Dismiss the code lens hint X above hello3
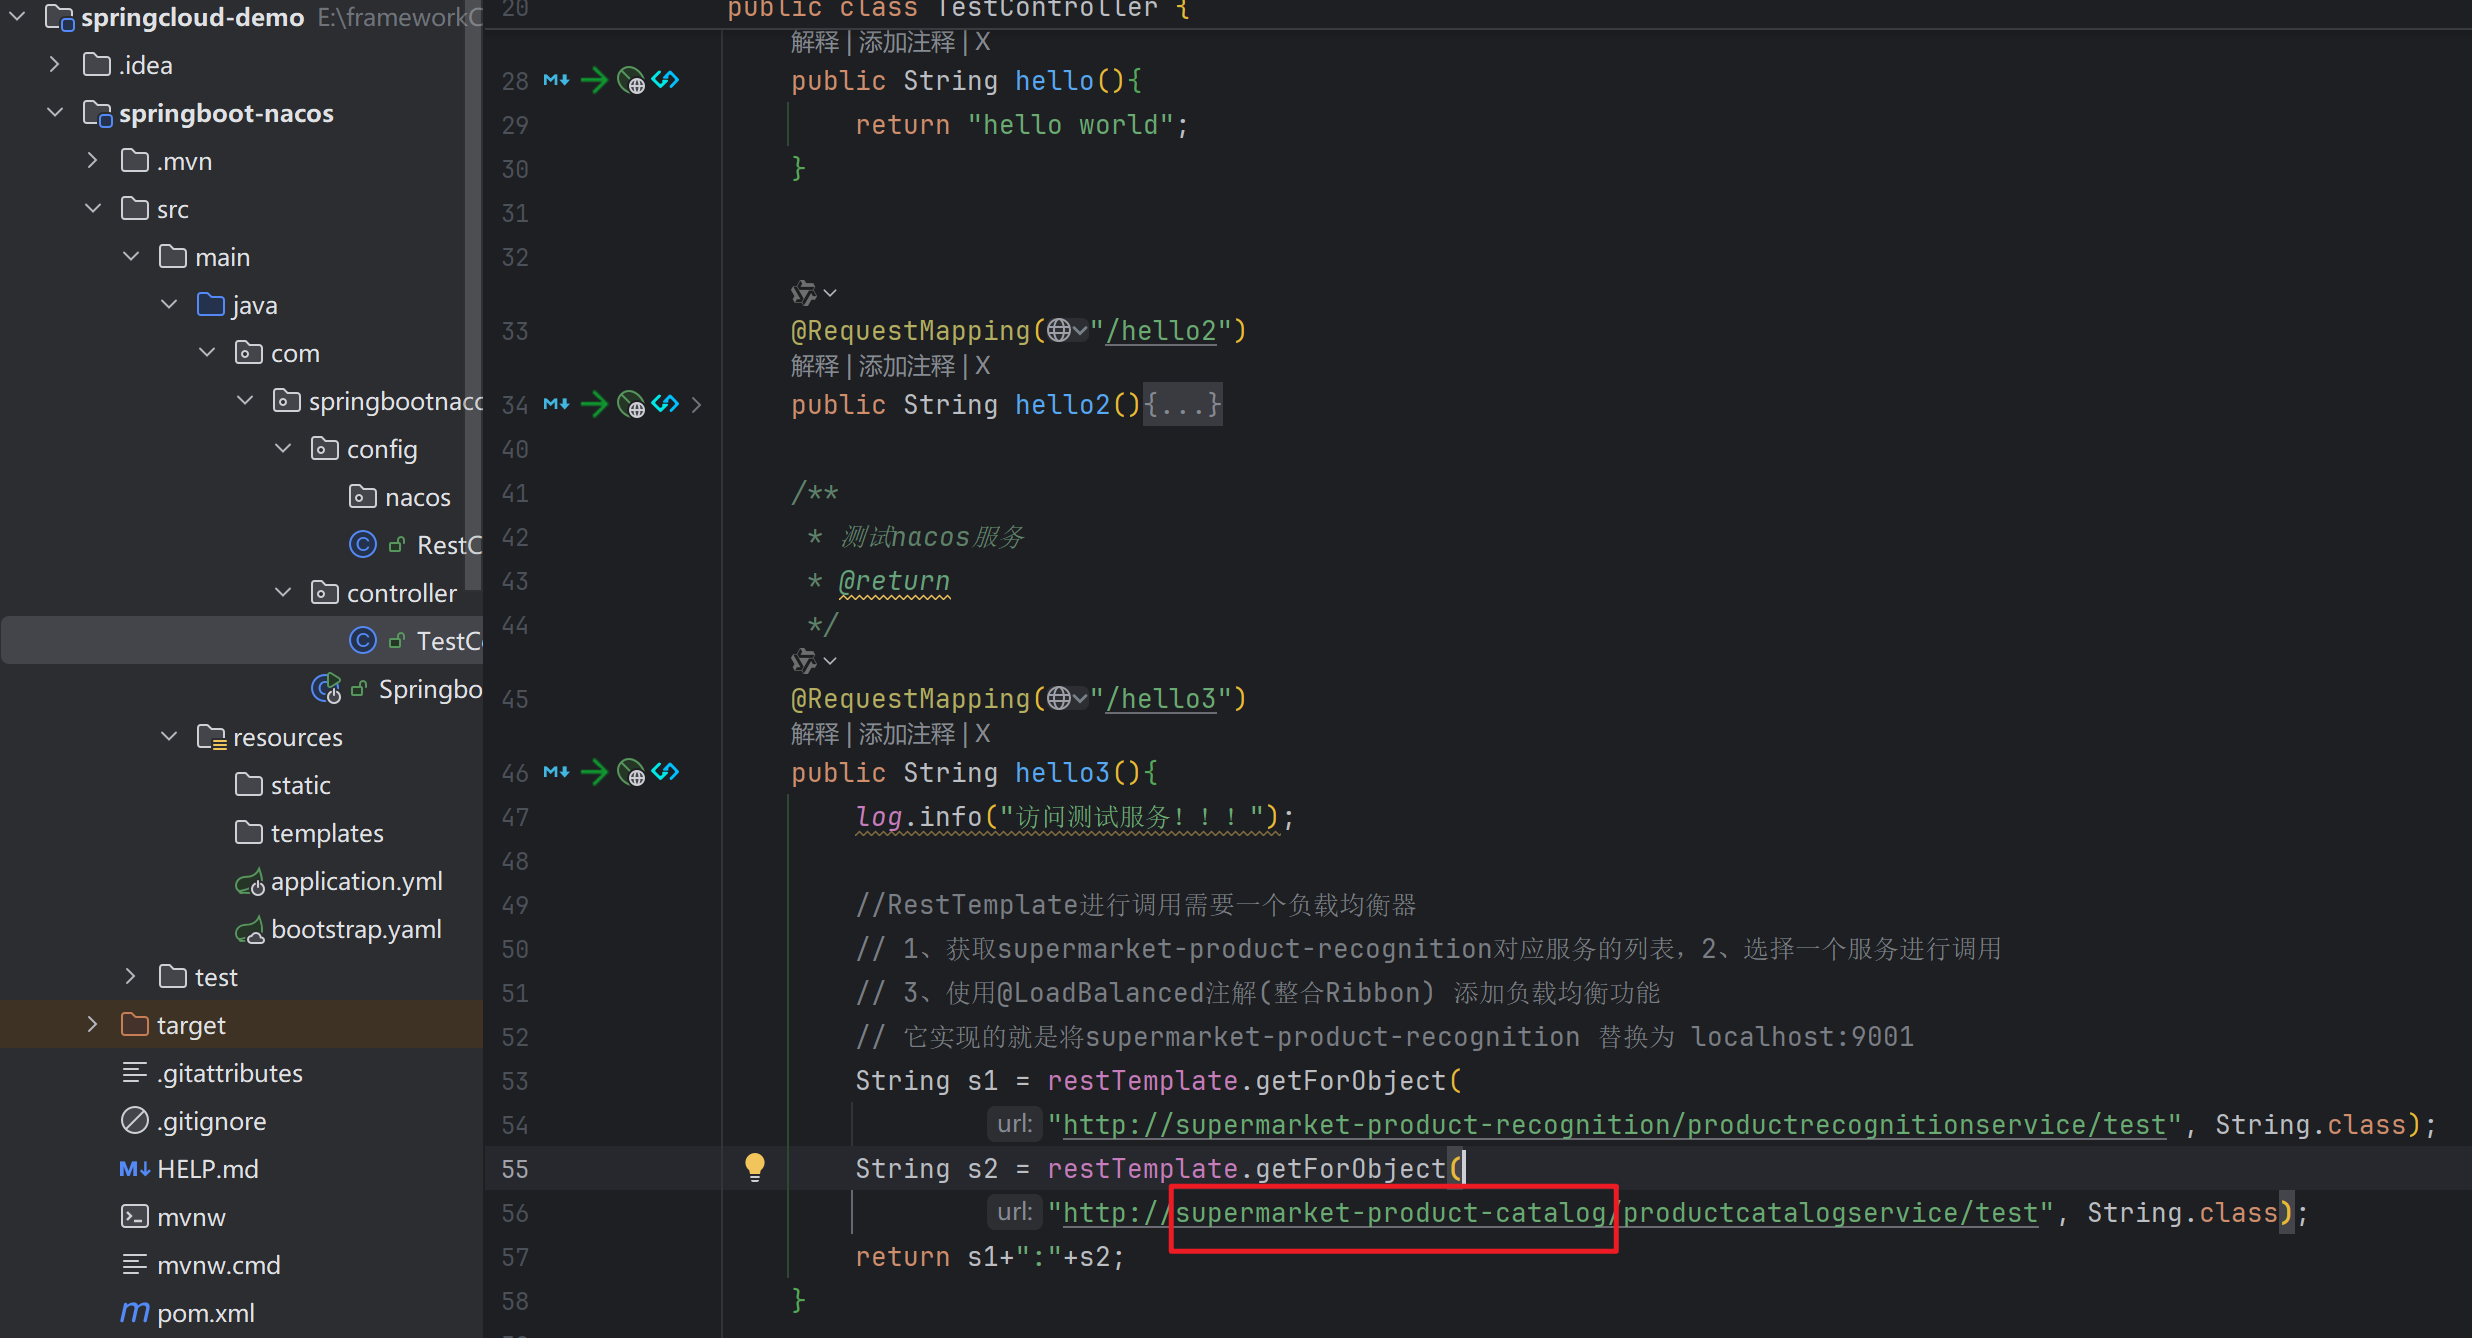The width and height of the screenshot is (2472, 1338). click(983, 734)
